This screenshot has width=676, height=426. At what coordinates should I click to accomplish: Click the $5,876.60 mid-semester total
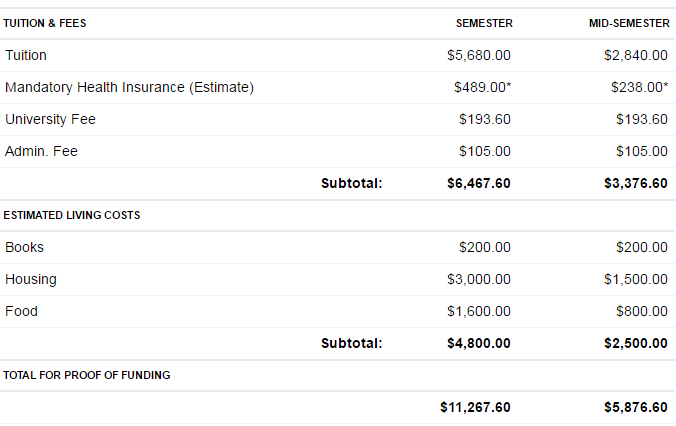point(636,407)
